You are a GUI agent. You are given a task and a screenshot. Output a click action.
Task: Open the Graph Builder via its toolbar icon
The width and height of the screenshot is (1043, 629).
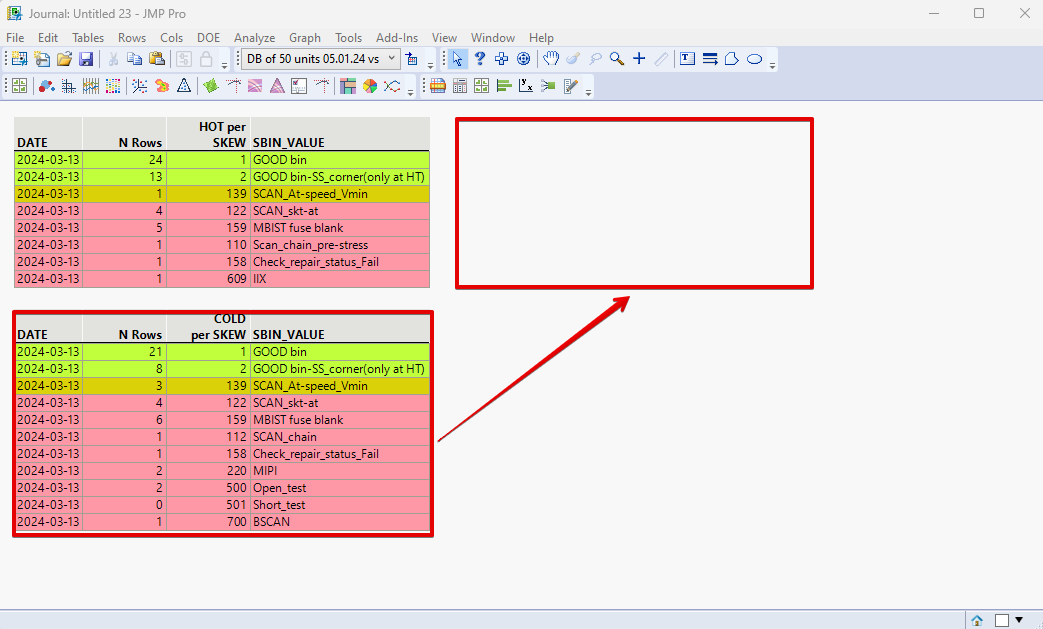tap(18, 86)
